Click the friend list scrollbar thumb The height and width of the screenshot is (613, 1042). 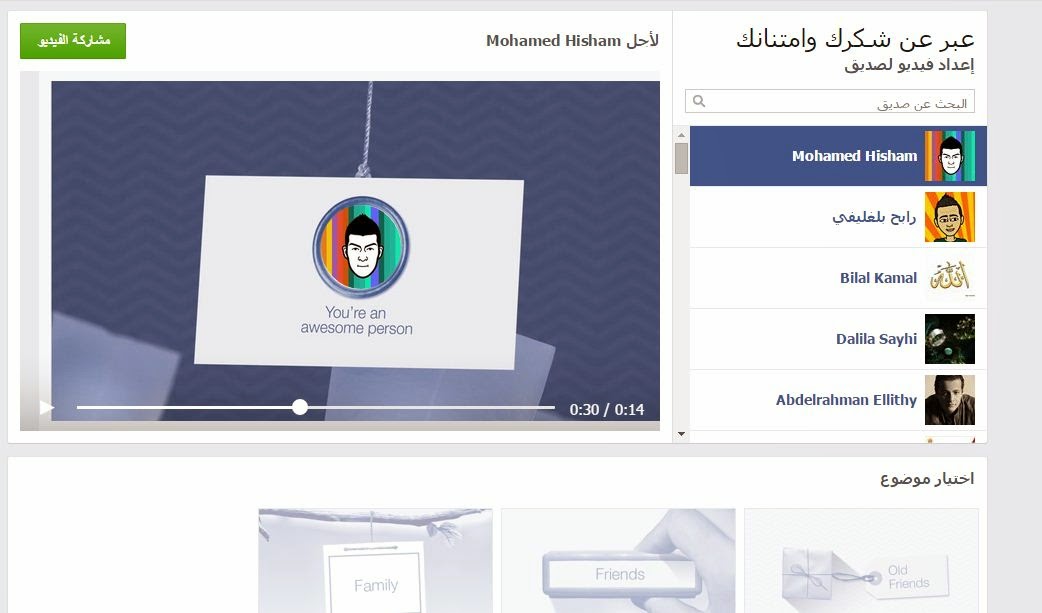click(681, 159)
